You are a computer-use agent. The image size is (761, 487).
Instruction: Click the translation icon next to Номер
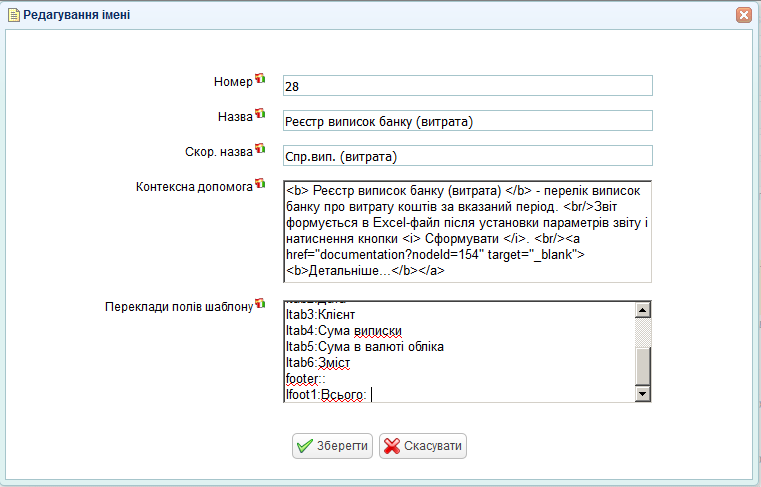(260, 78)
